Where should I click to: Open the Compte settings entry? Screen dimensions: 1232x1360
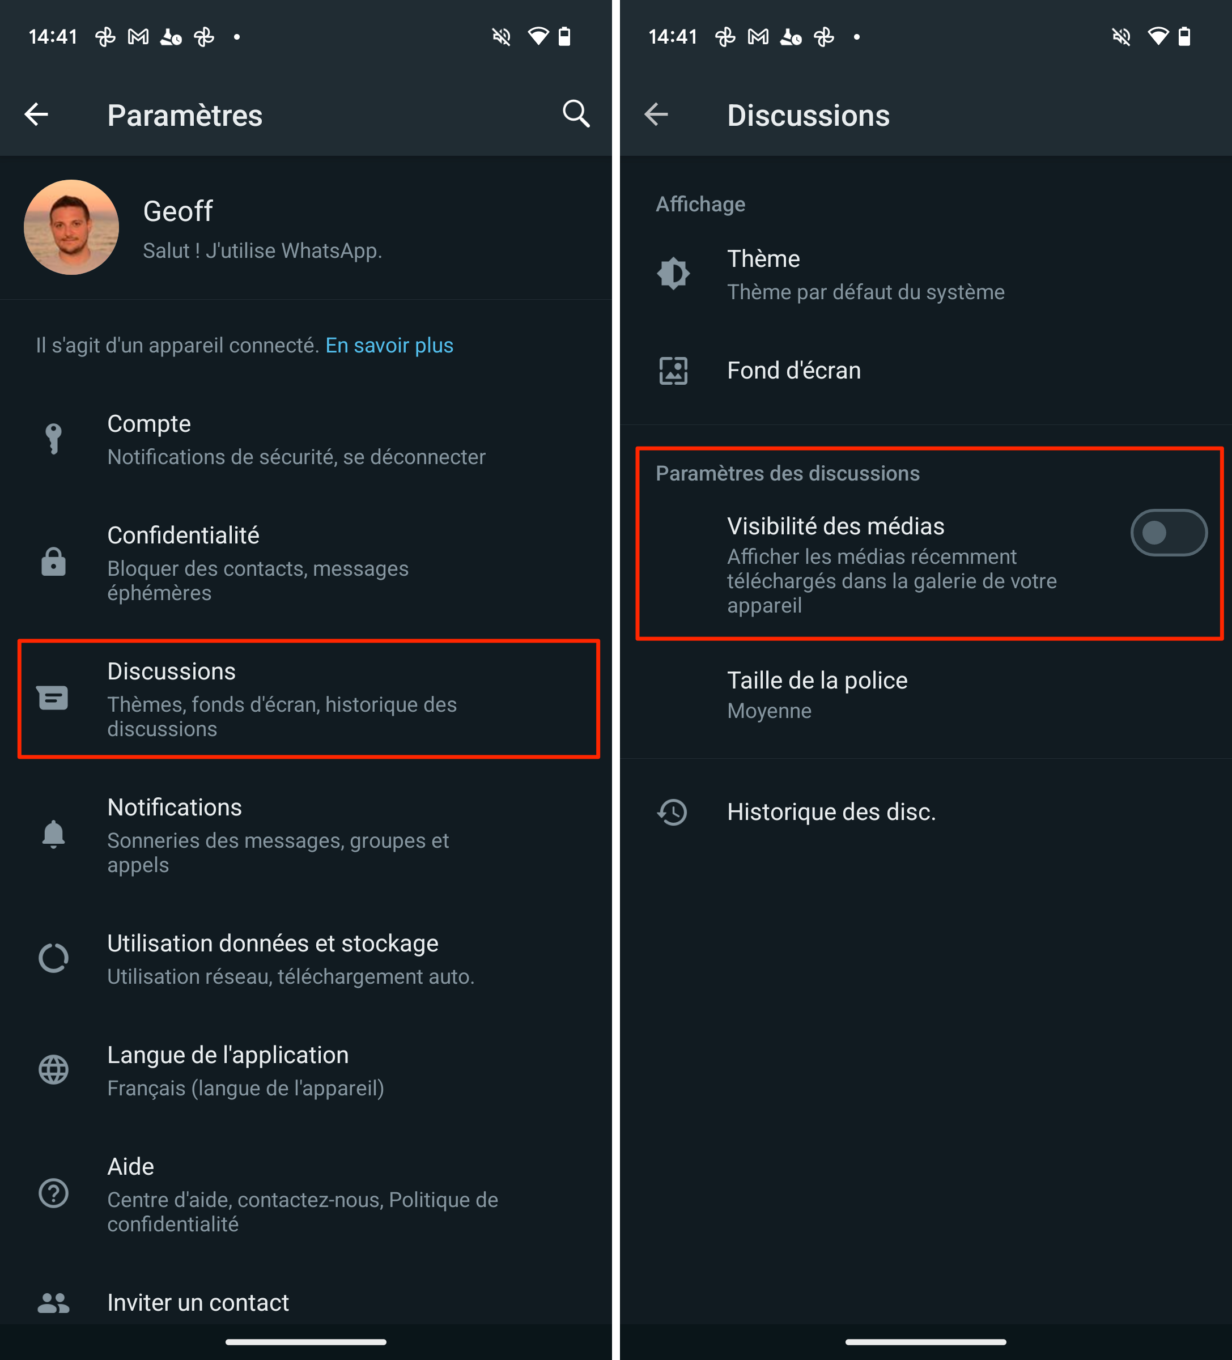click(x=306, y=439)
